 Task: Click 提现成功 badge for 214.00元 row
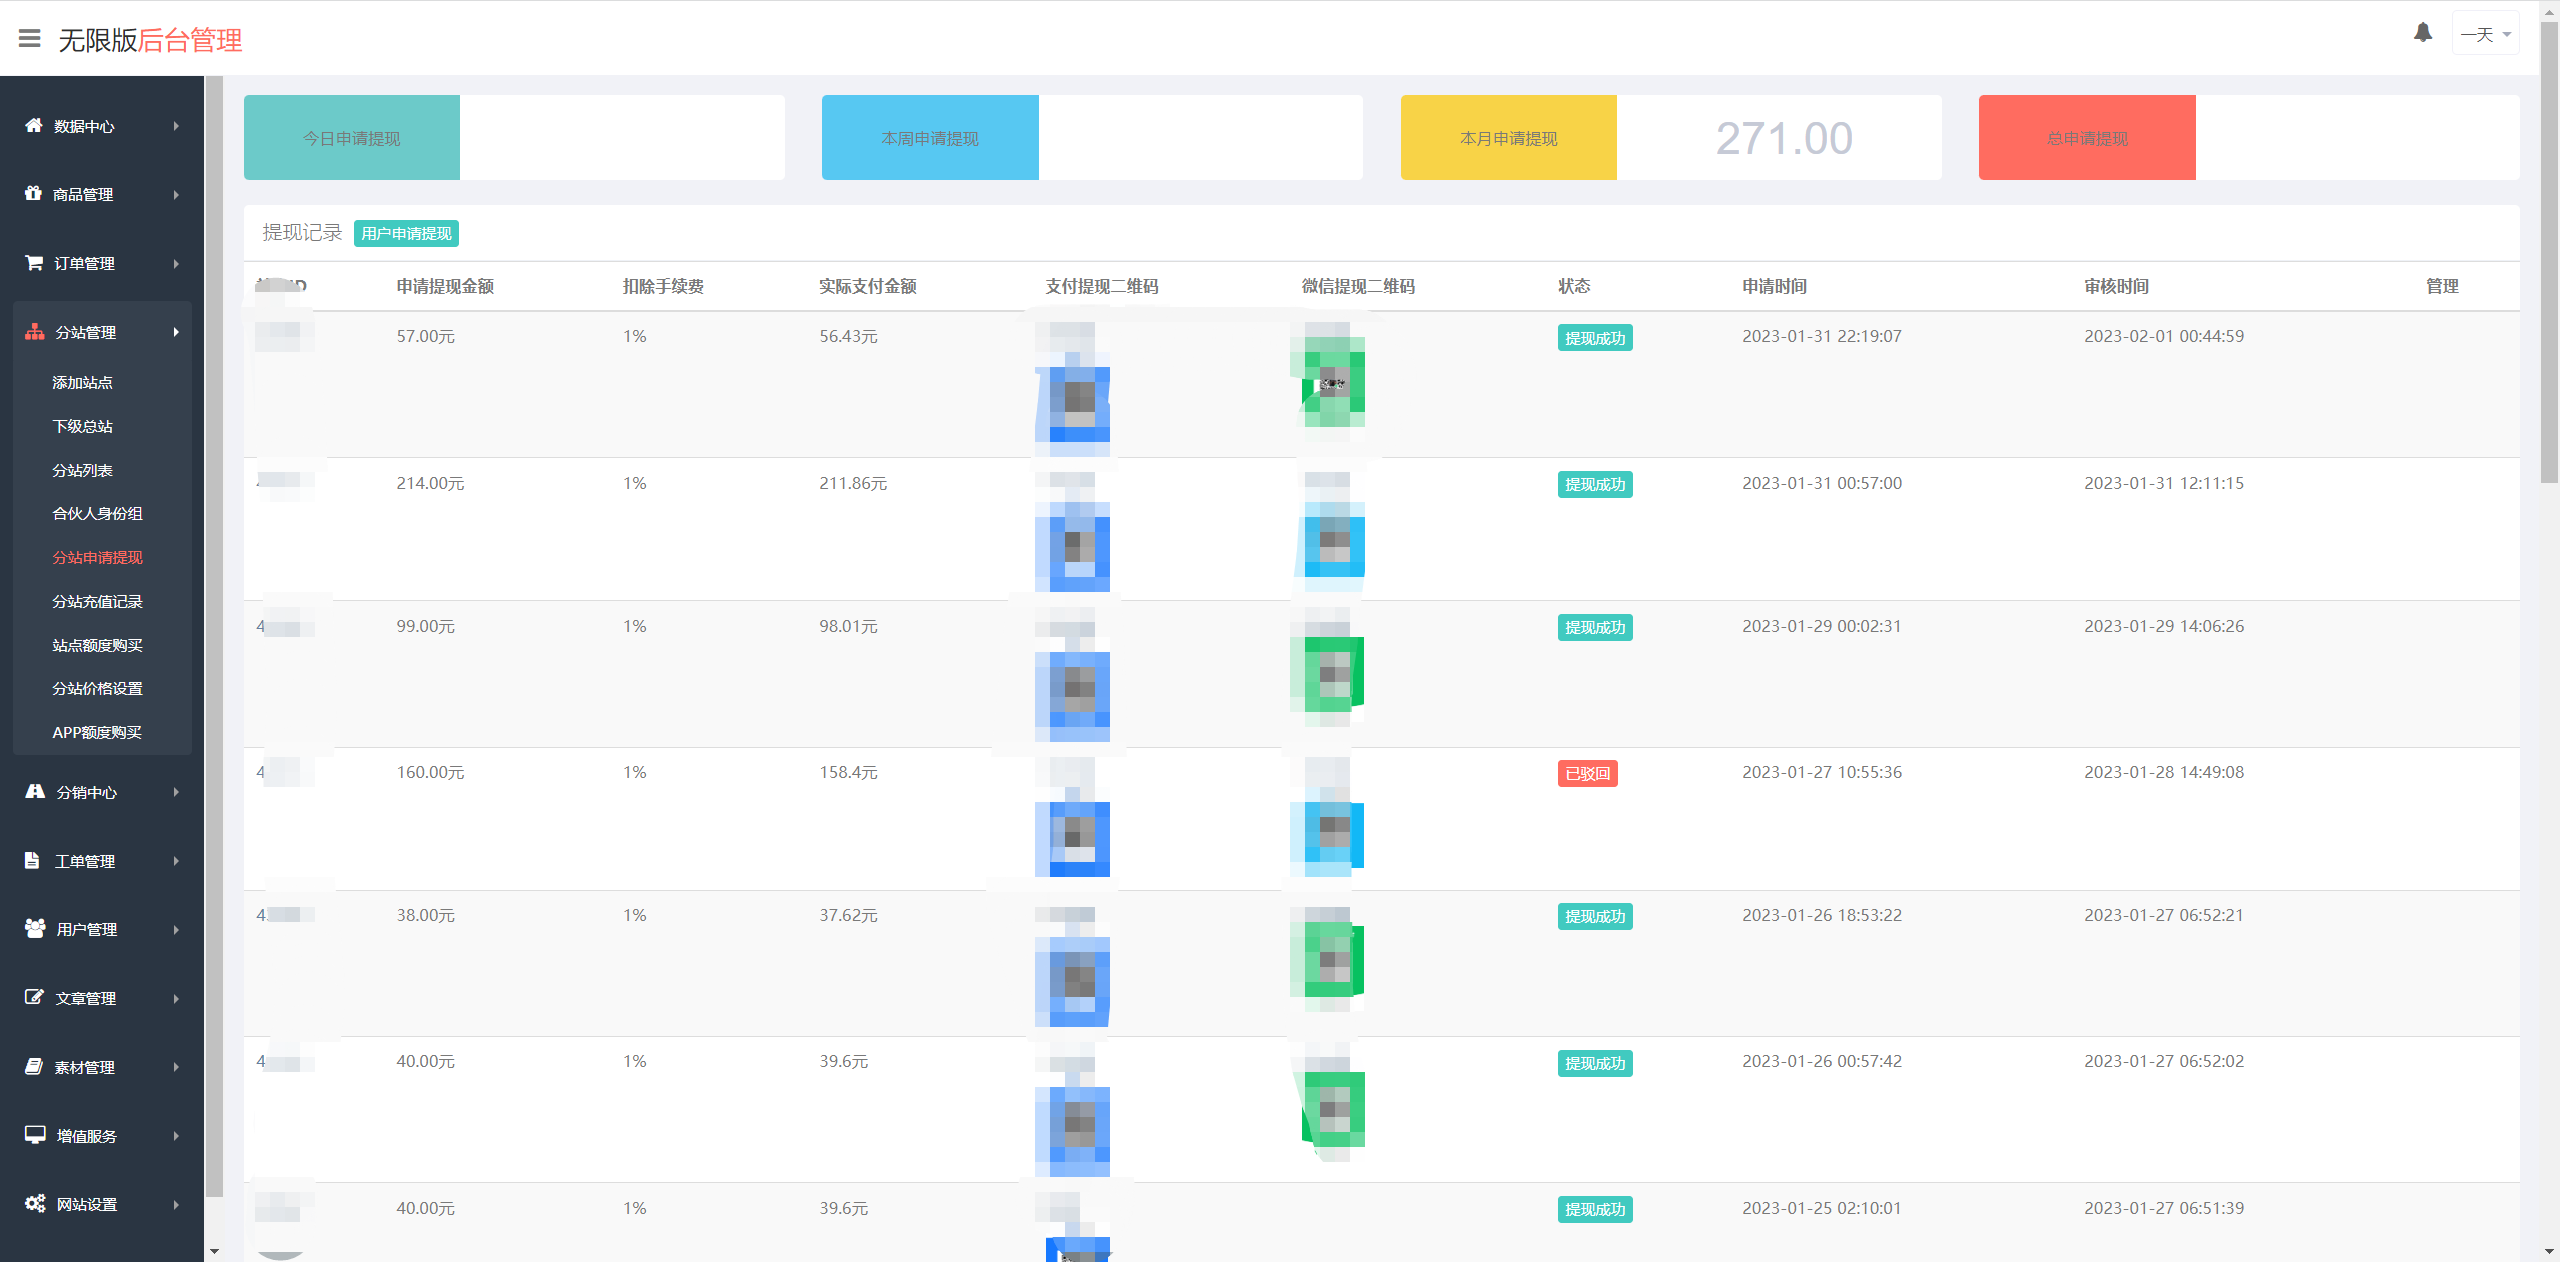(1595, 484)
